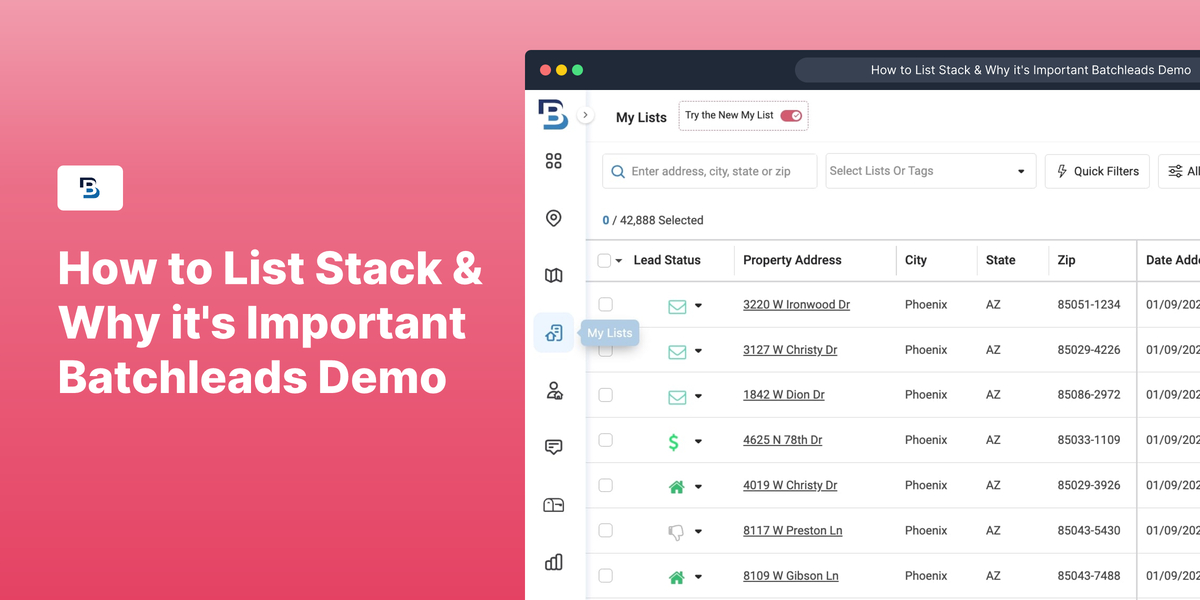The width and height of the screenshot is (1200, 600).
Task: Click the highlighted My Lists sidebar icon
Action: point(554,333)
